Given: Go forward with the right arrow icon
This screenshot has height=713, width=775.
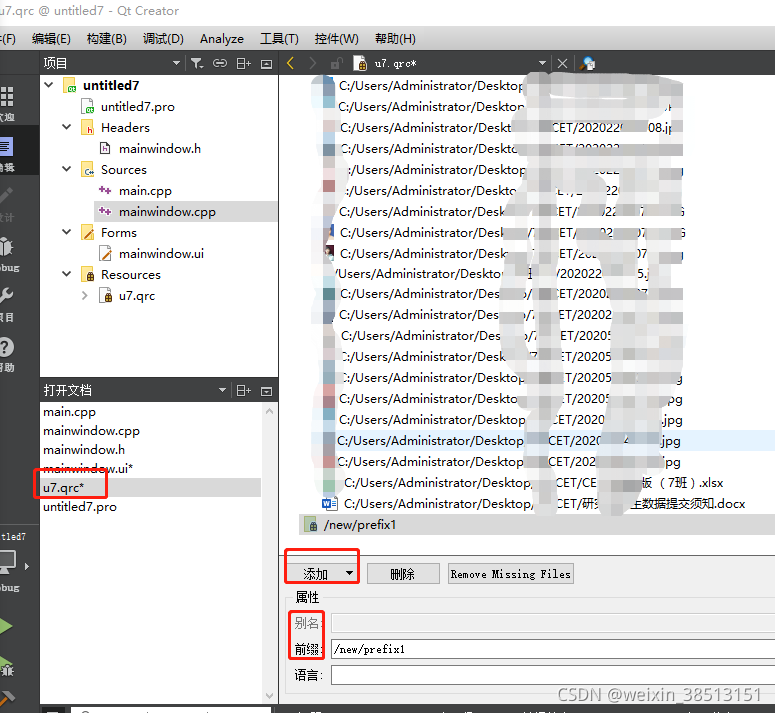Looking at the screenshot, I should 312,63.
